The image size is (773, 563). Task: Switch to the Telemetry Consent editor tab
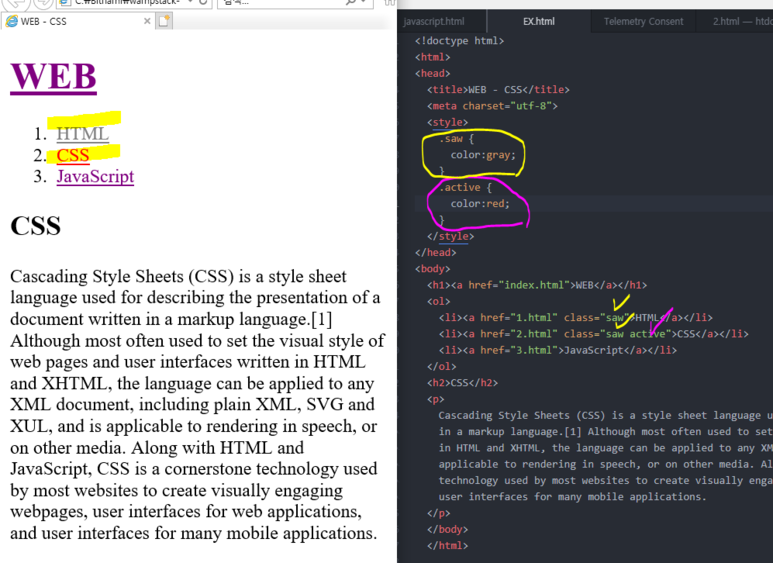click(643, 22)
